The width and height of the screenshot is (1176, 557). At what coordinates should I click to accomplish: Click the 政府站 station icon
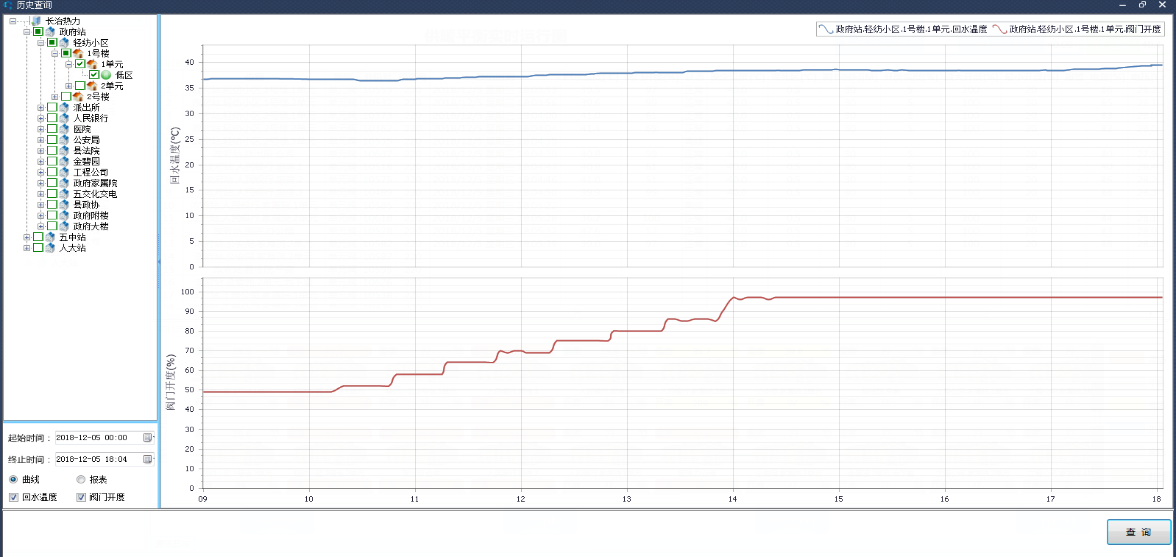[50, 32]
